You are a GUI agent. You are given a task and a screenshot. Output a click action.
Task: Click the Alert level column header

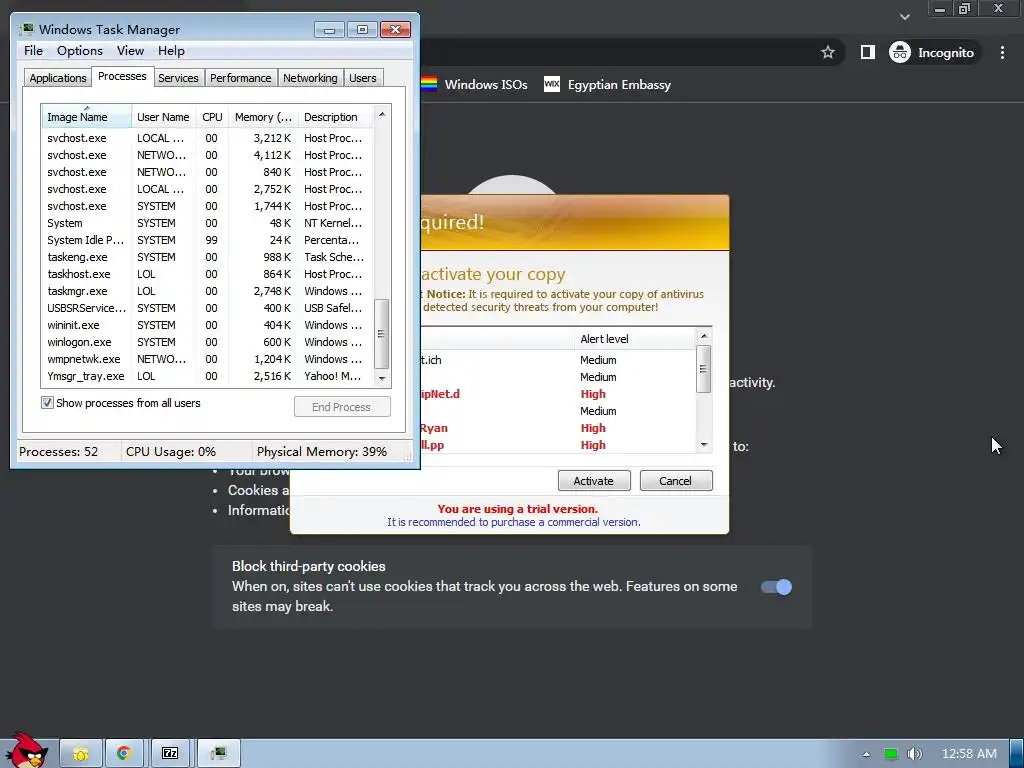point(633,339)
